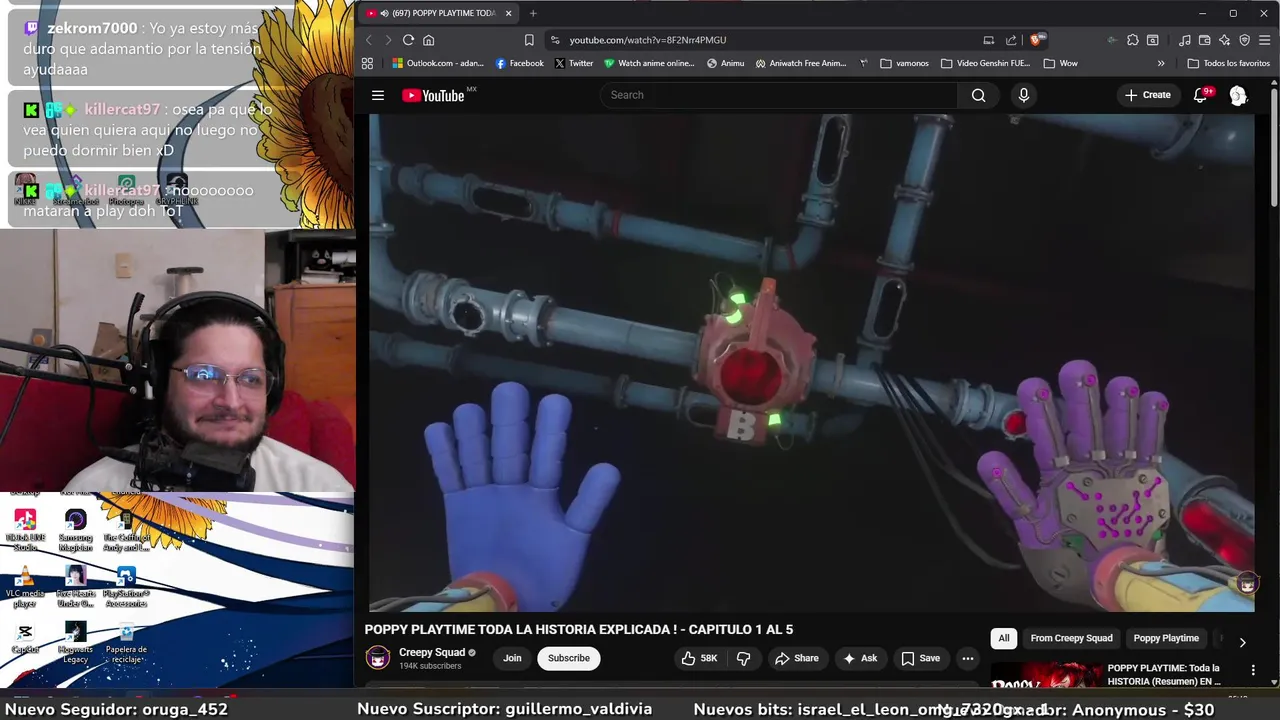Open Facebook bookmark
Image resolution: width=1280 pixels, height=720 pixels.
(519, 63)
